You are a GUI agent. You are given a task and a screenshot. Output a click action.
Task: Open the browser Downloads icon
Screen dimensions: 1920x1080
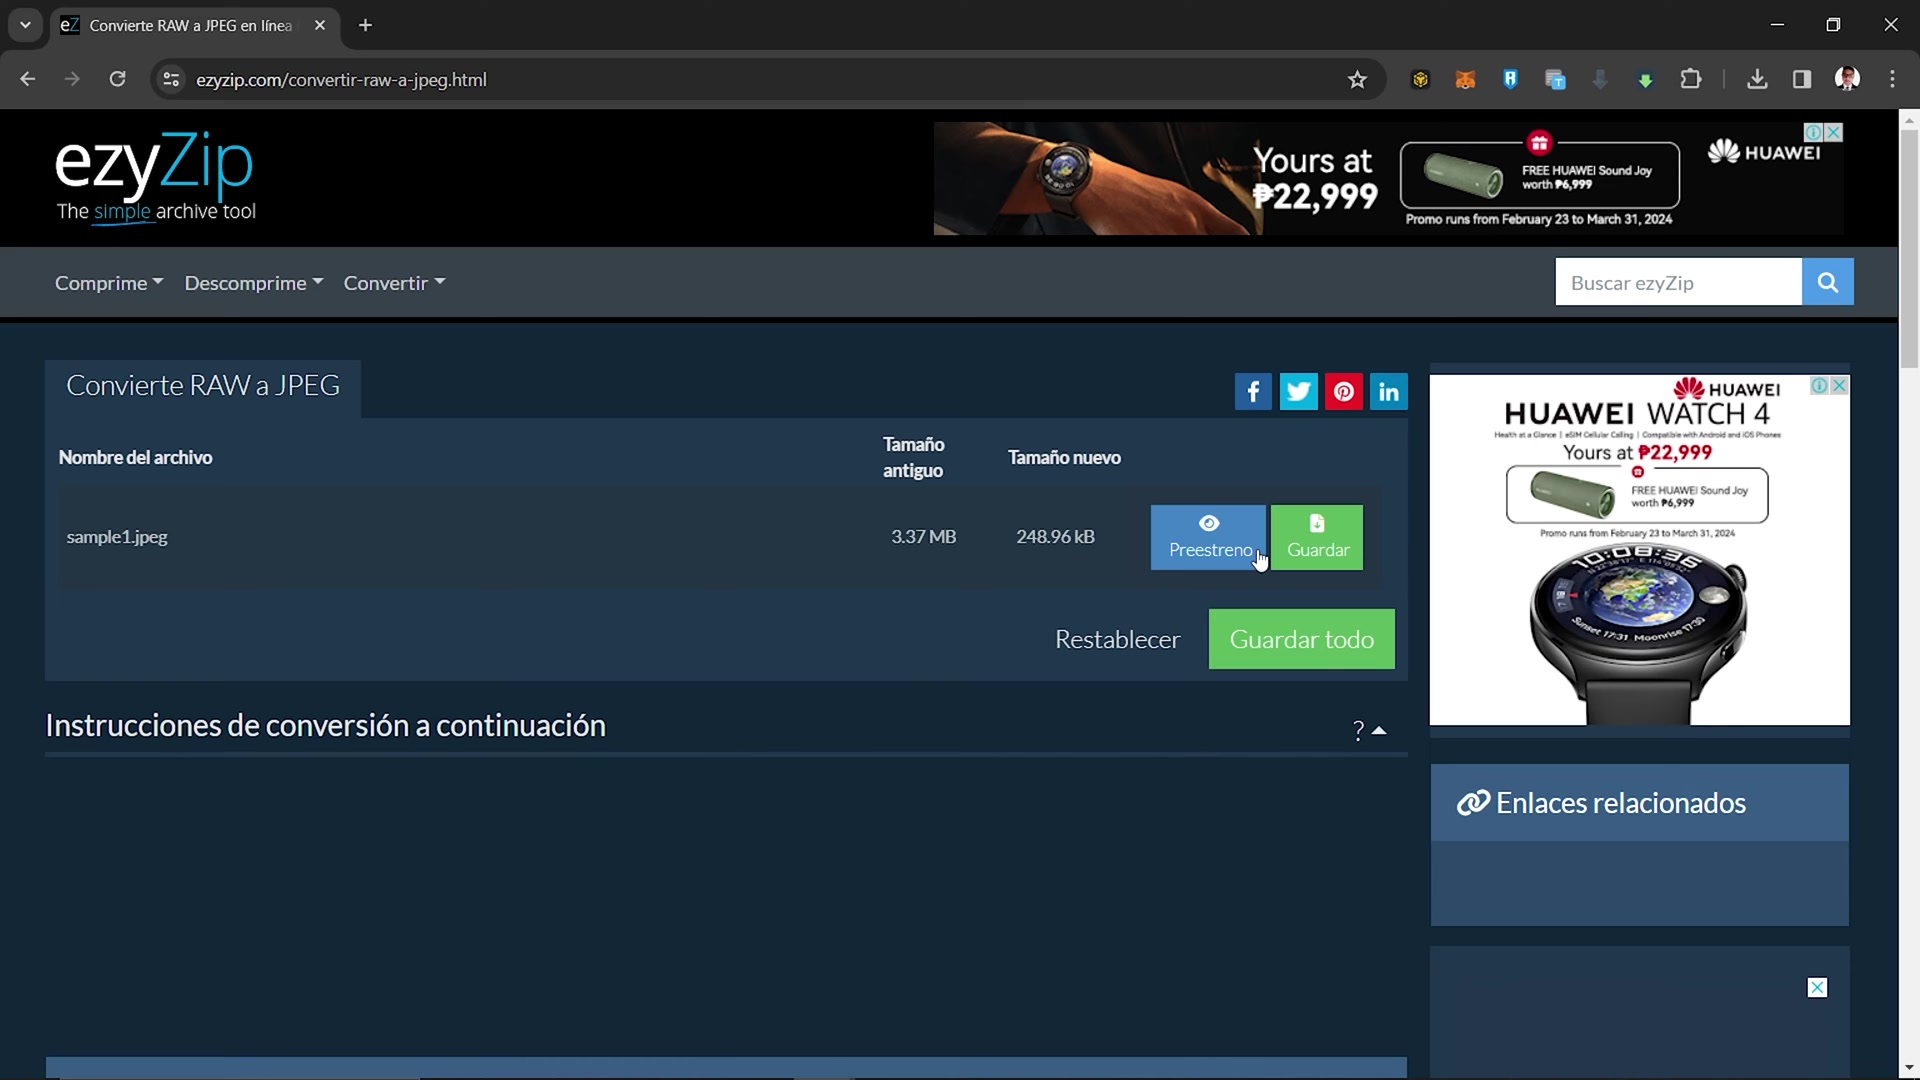tap(1757, 80)
